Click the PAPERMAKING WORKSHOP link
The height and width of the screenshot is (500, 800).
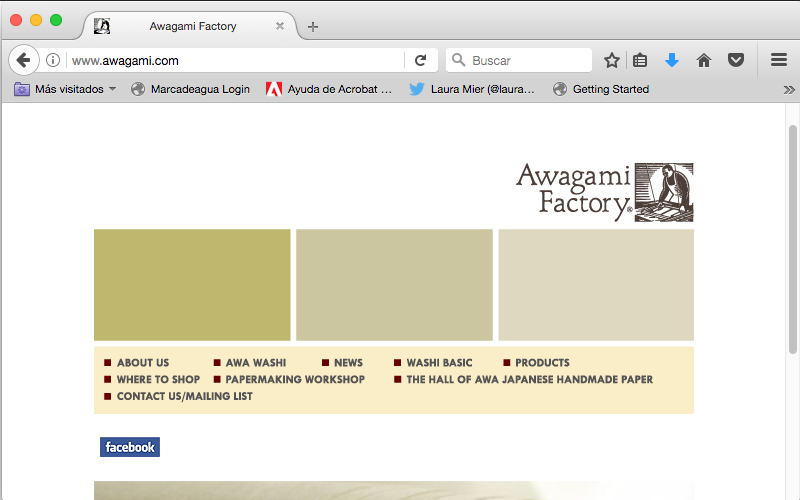tap(294, 380)
